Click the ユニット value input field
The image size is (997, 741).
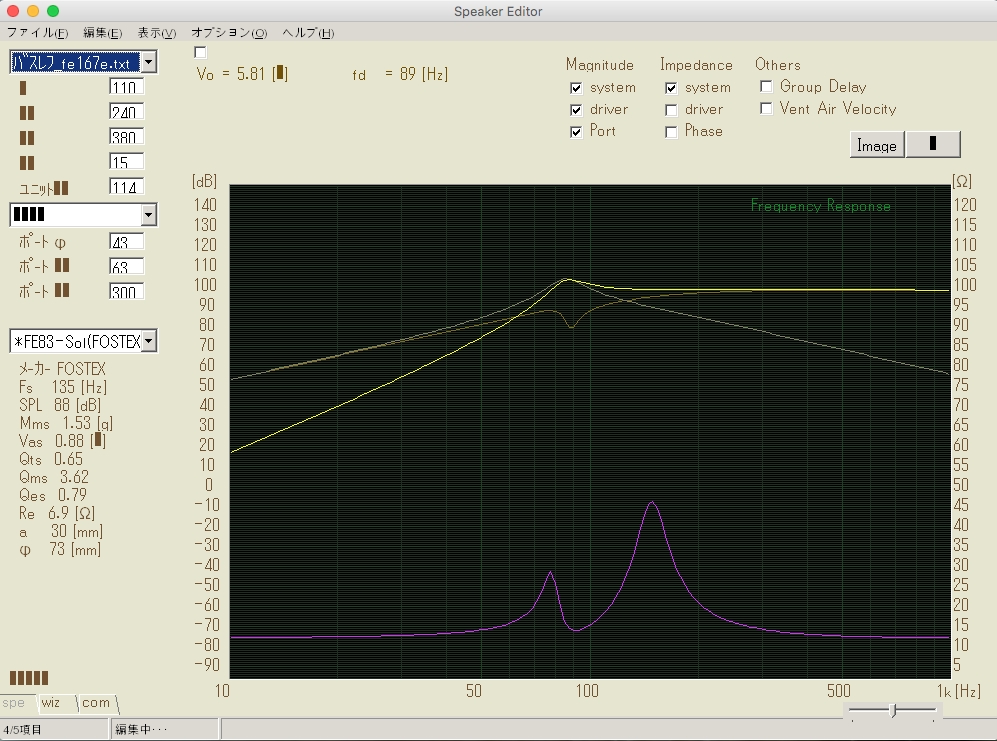pos(126,187)
